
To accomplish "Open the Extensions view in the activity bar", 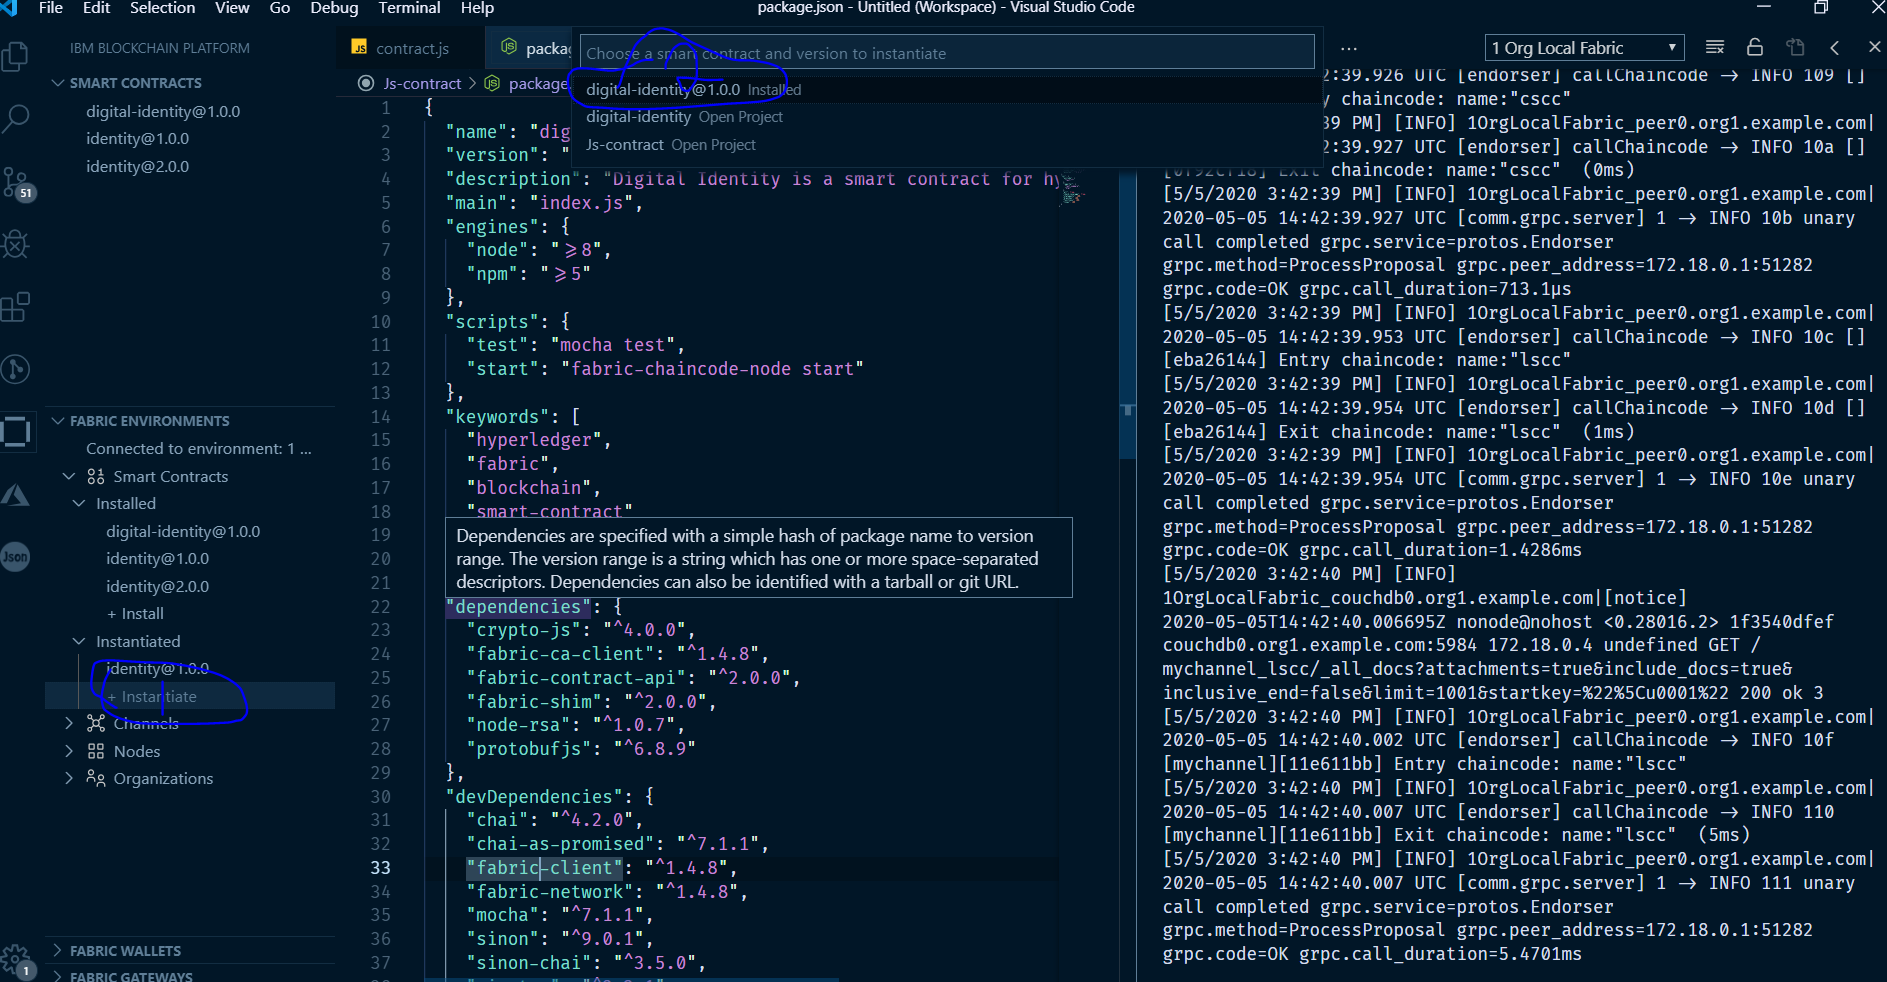I will 16,307.
